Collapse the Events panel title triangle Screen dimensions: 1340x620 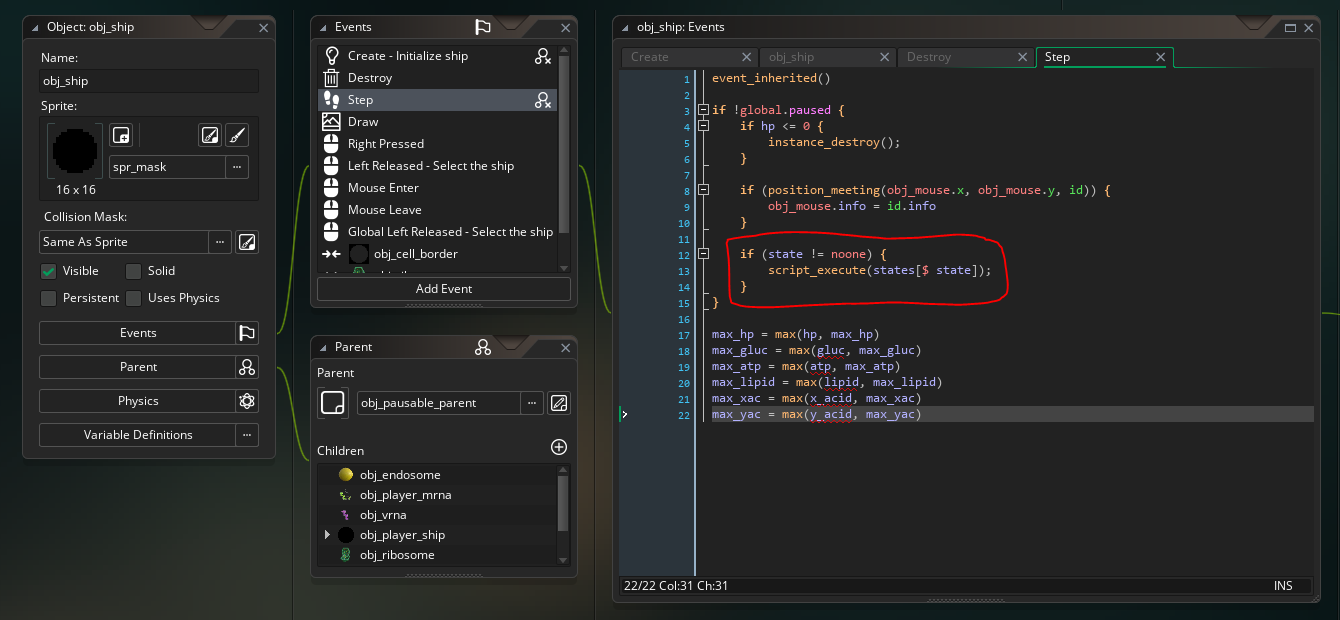pos(322,28)
